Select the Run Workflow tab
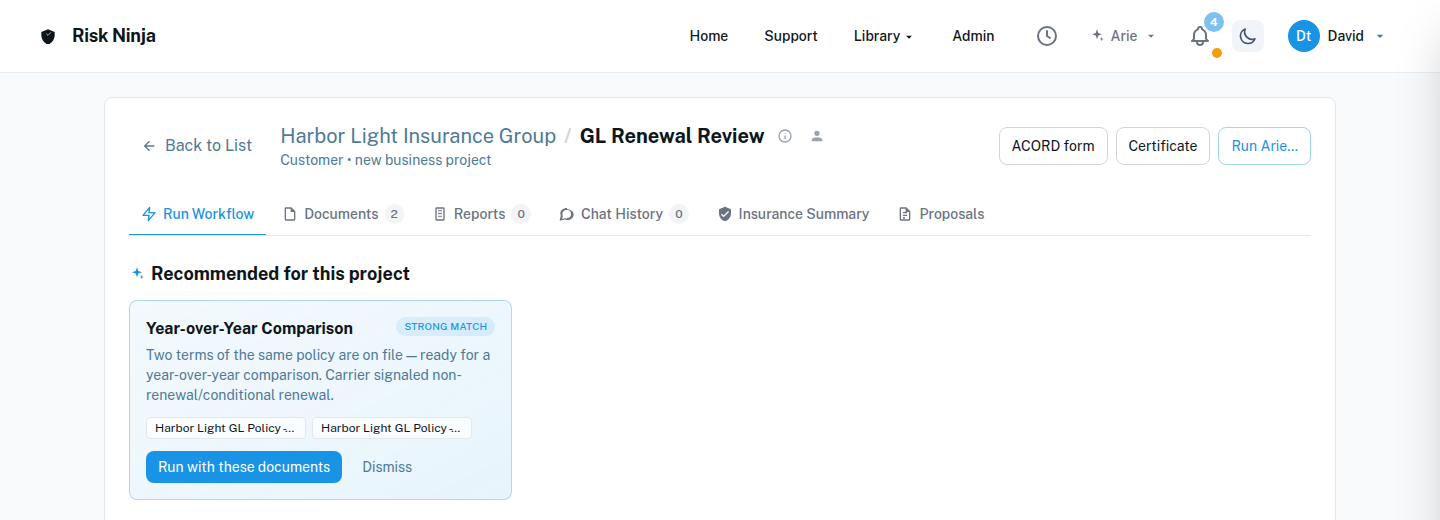Image resolution: width=1440 pixels, height=520 pixels. click(x=198, y=214)
